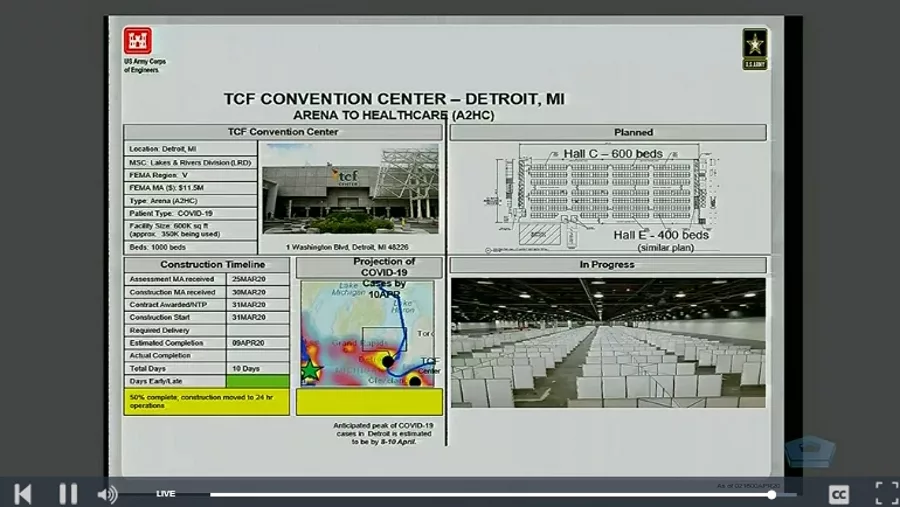This screenshot has width=900, height=507.
Task: Click the '25MAR20' date cell
Action: click(x=258, y=279)
